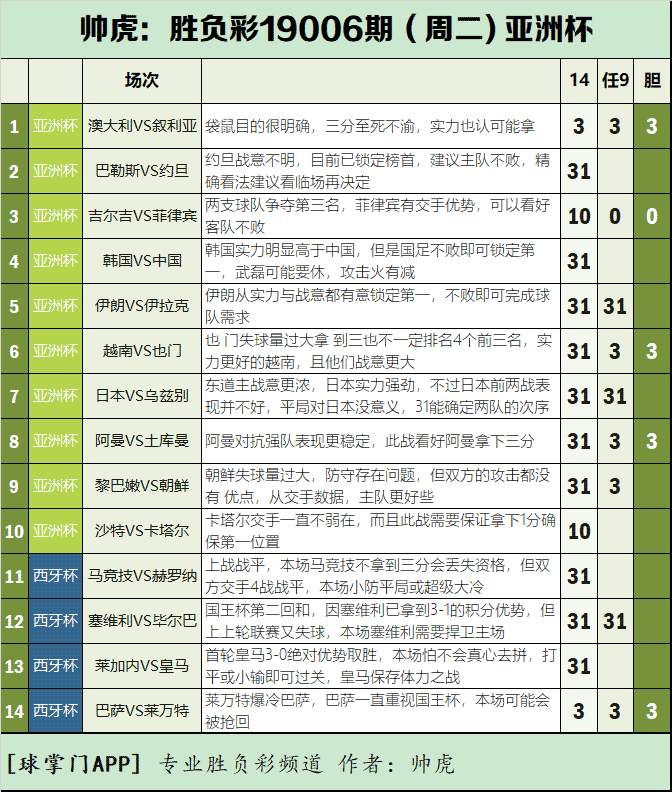Screen dimensions: 672x792
Task: Click the 胆 value 0 in row 3
Action: [x=652, y=217]
